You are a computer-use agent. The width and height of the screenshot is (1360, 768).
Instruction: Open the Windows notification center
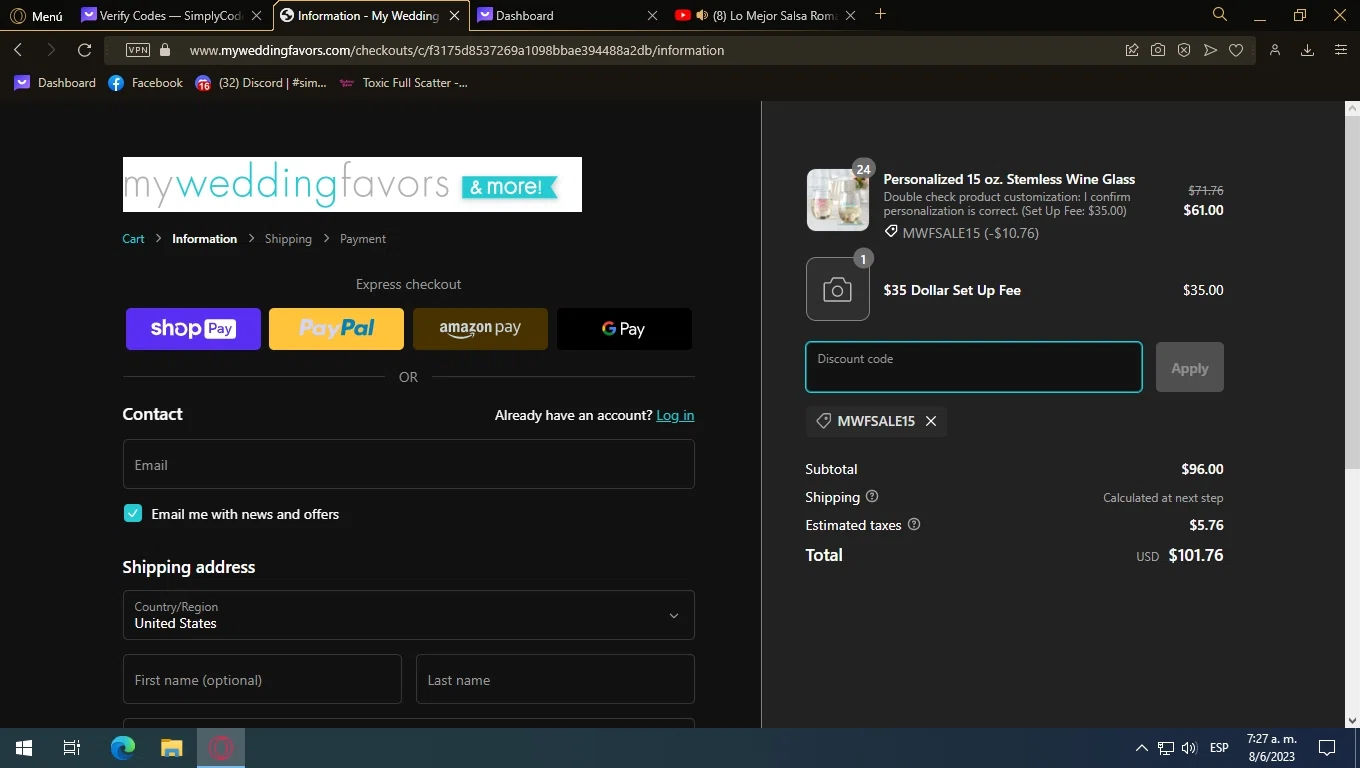click(1327, 748)
